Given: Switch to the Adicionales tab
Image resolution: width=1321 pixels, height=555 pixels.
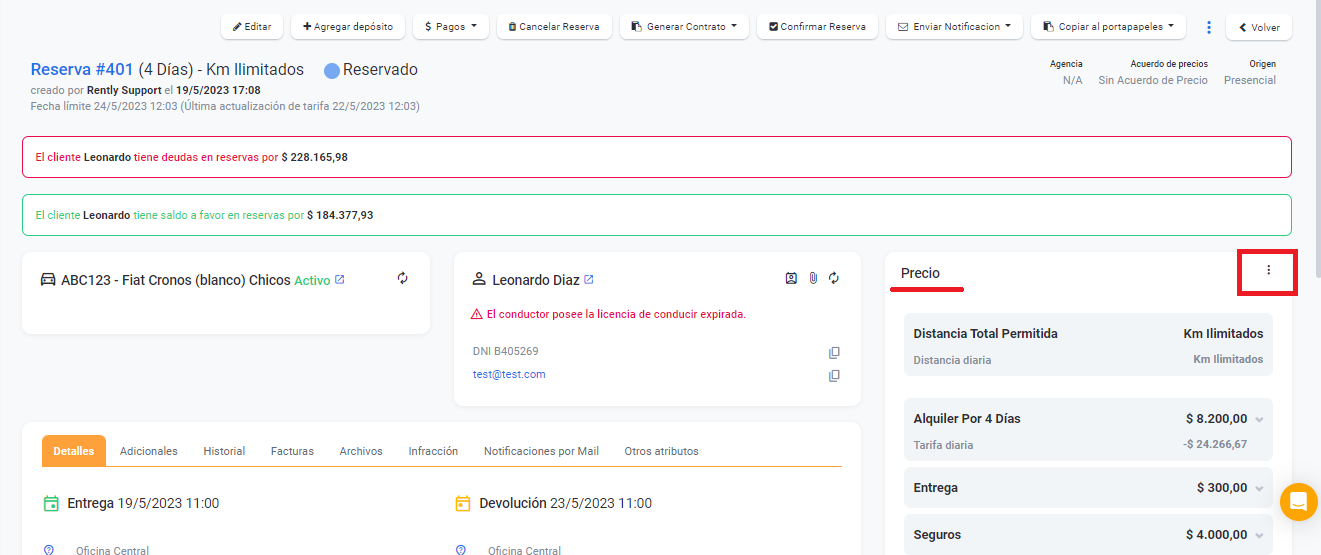Looking at the screenshot, I should 149,451.
